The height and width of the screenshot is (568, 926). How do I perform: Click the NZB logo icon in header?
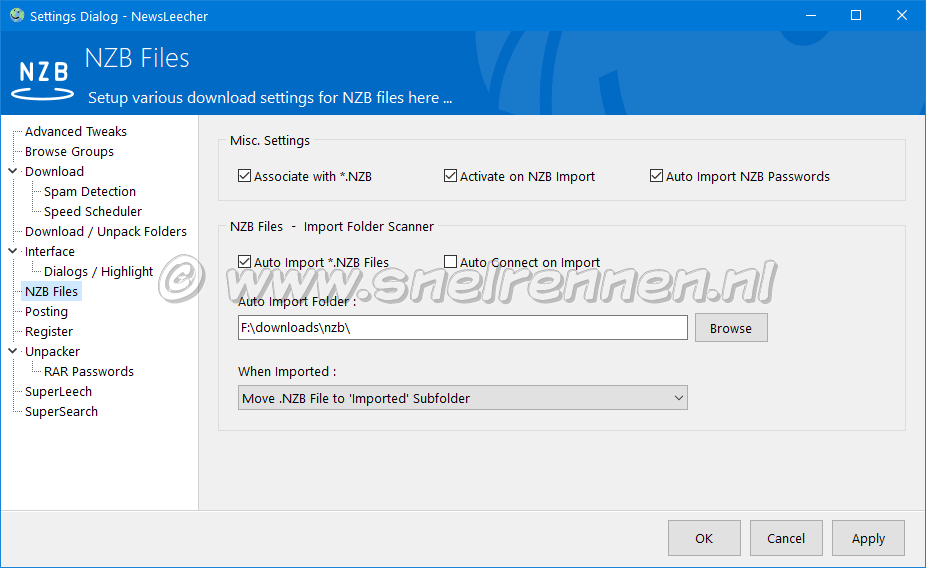coord(43,79)
